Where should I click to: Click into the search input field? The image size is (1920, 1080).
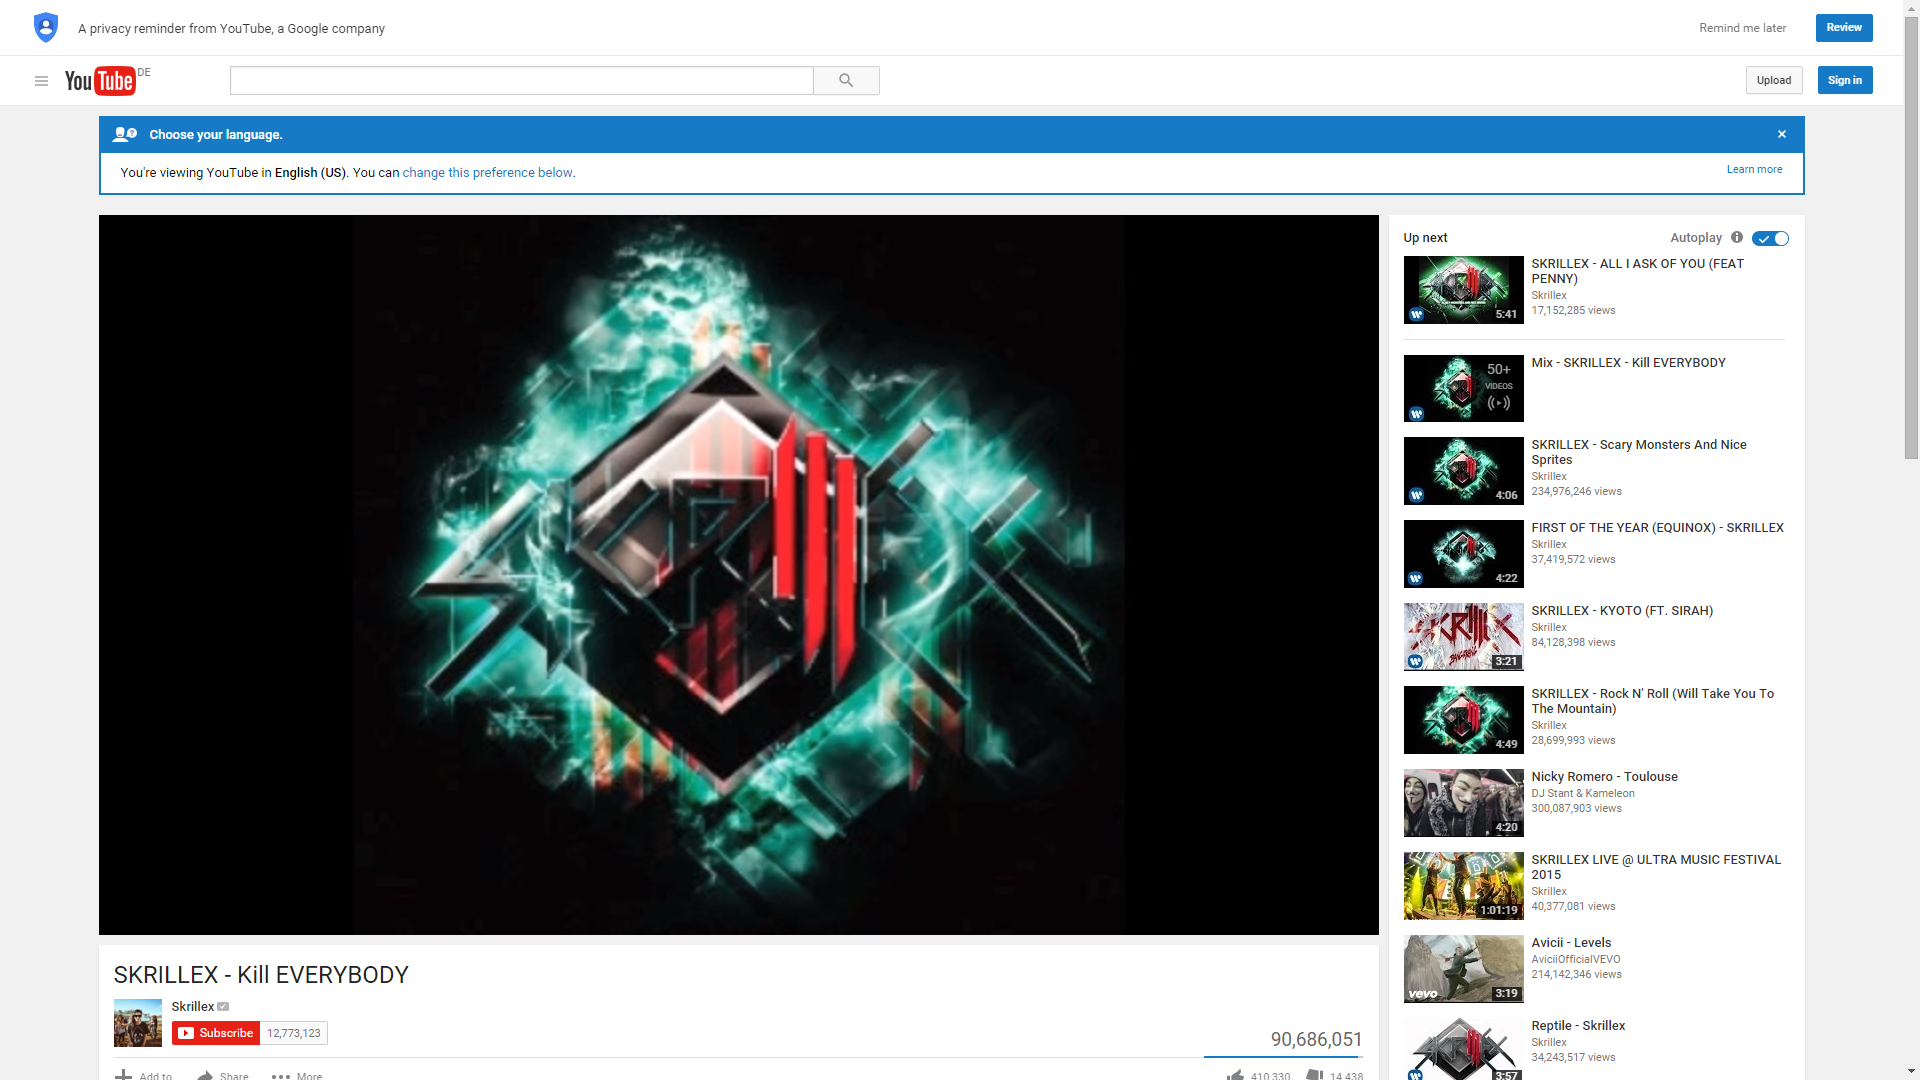521,81
